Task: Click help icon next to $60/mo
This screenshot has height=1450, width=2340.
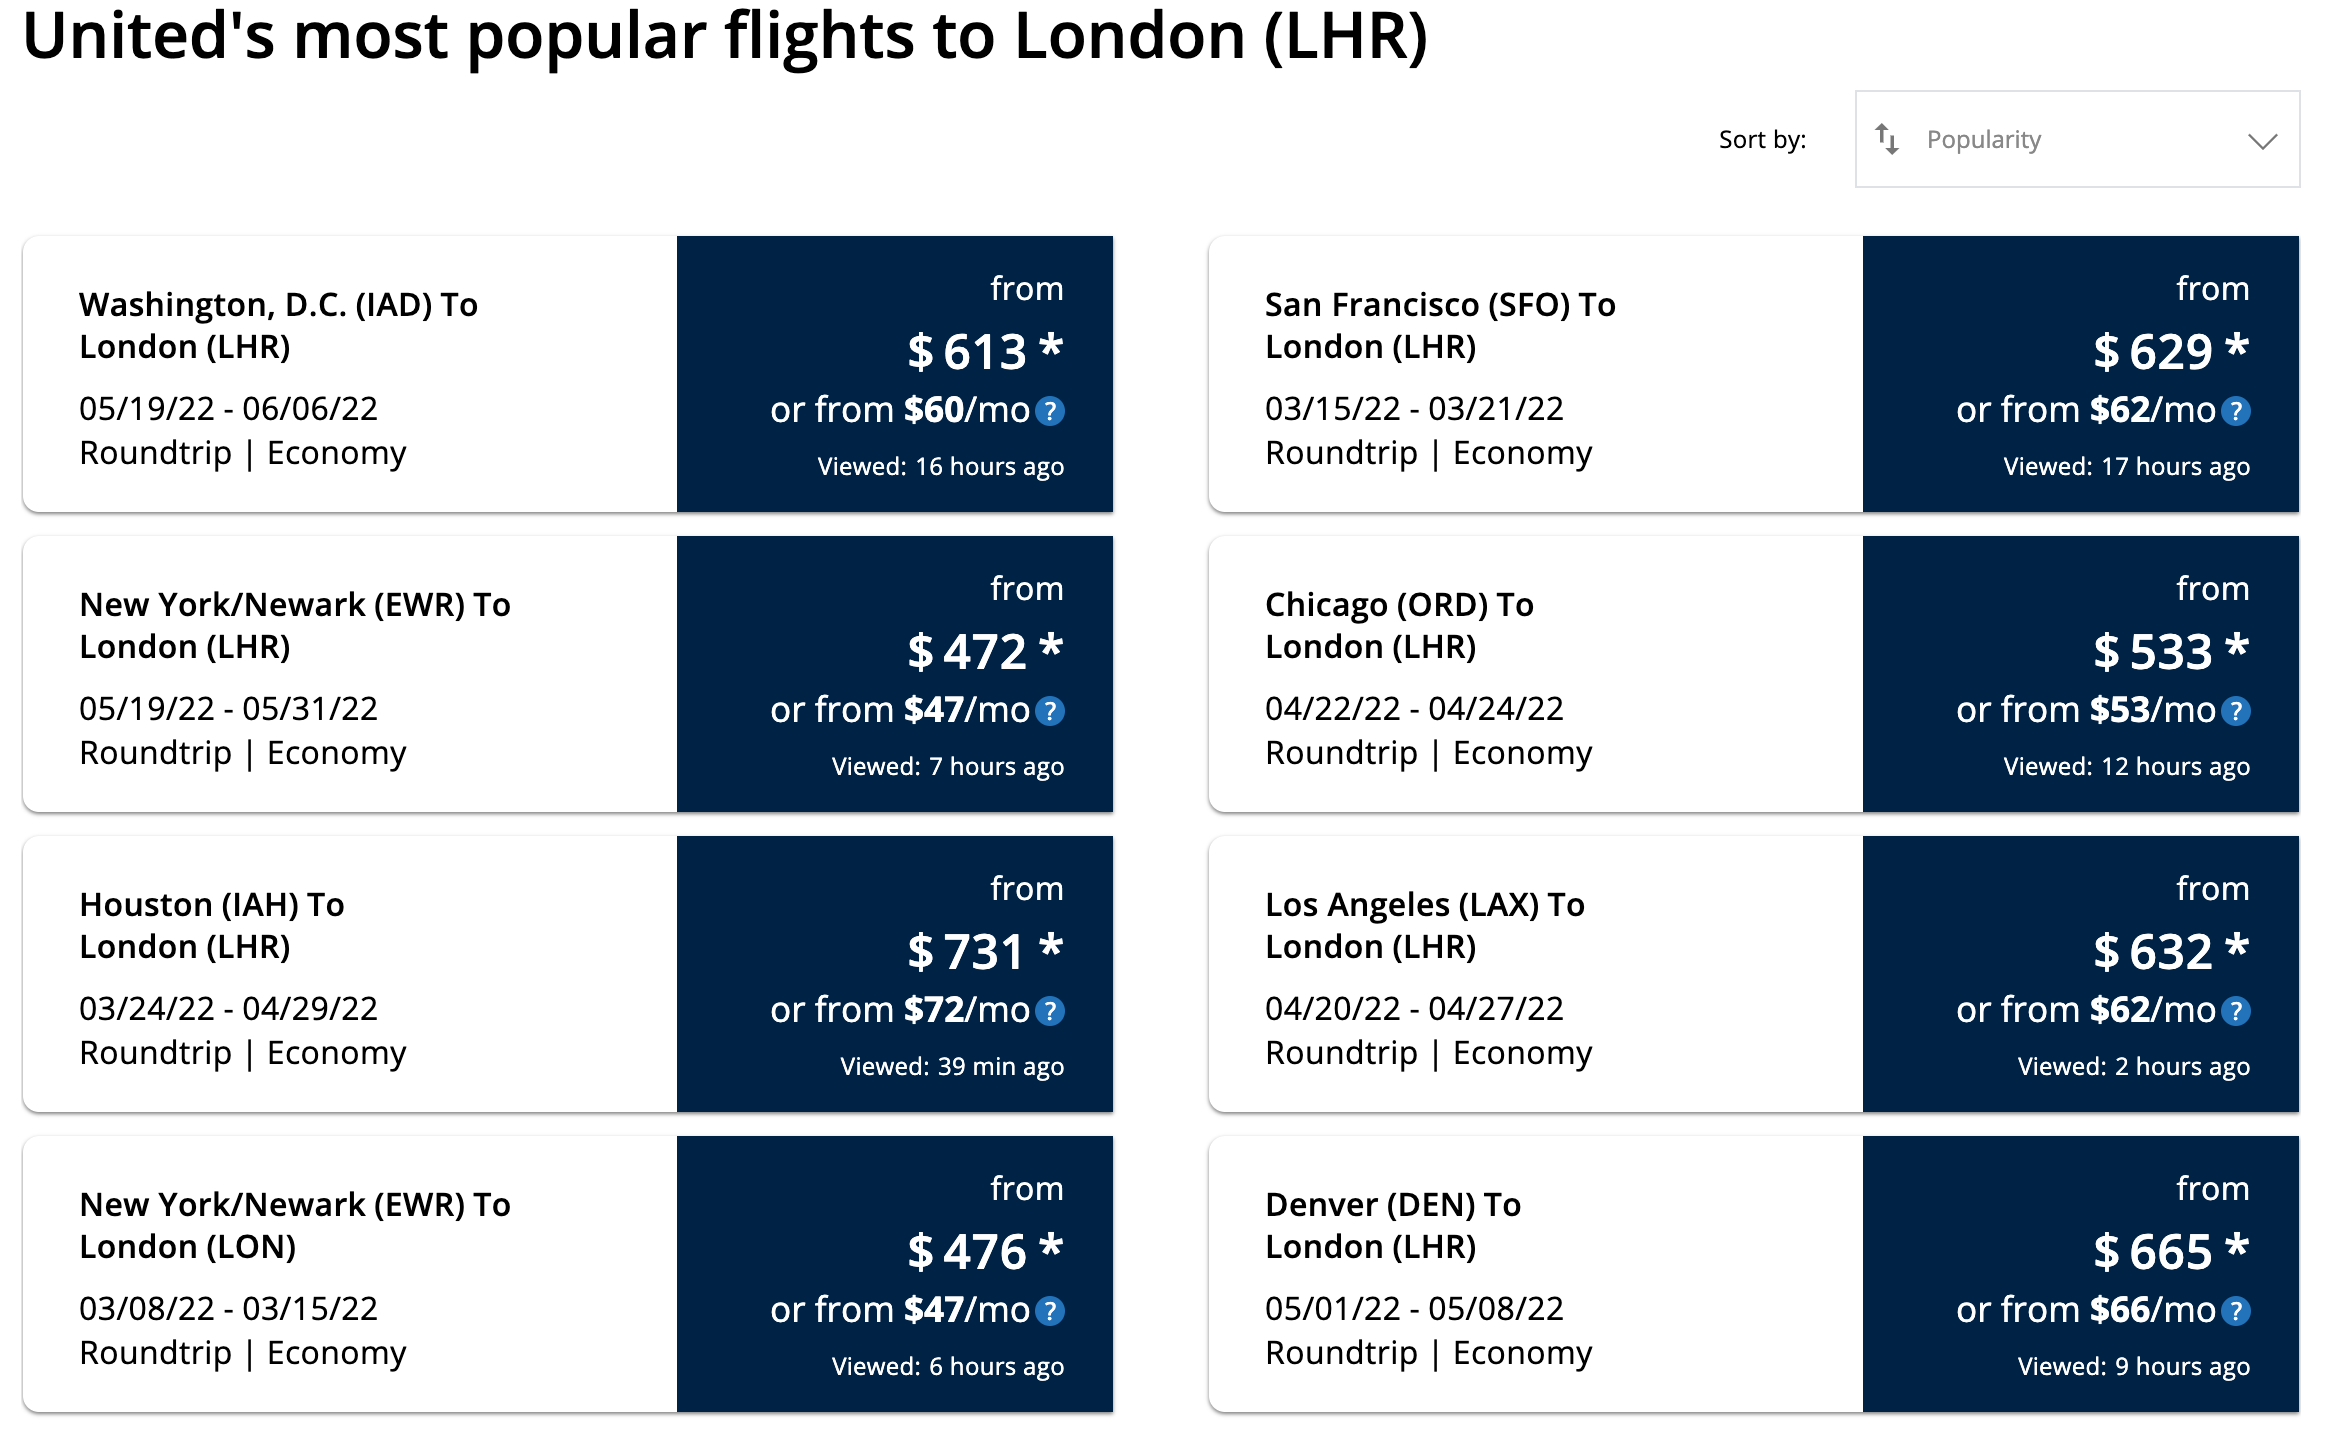Action: pyautogui.click(x=1050, y=411)
